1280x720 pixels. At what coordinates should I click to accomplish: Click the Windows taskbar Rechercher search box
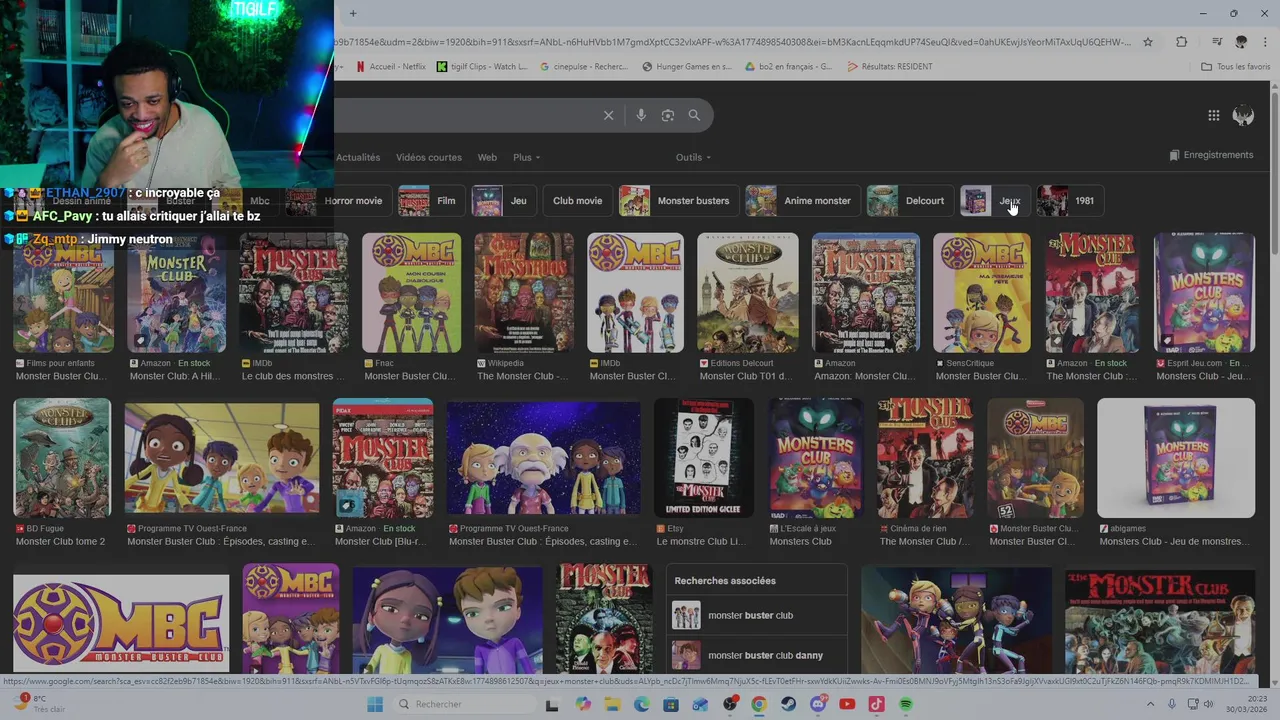tap(465, 704)
